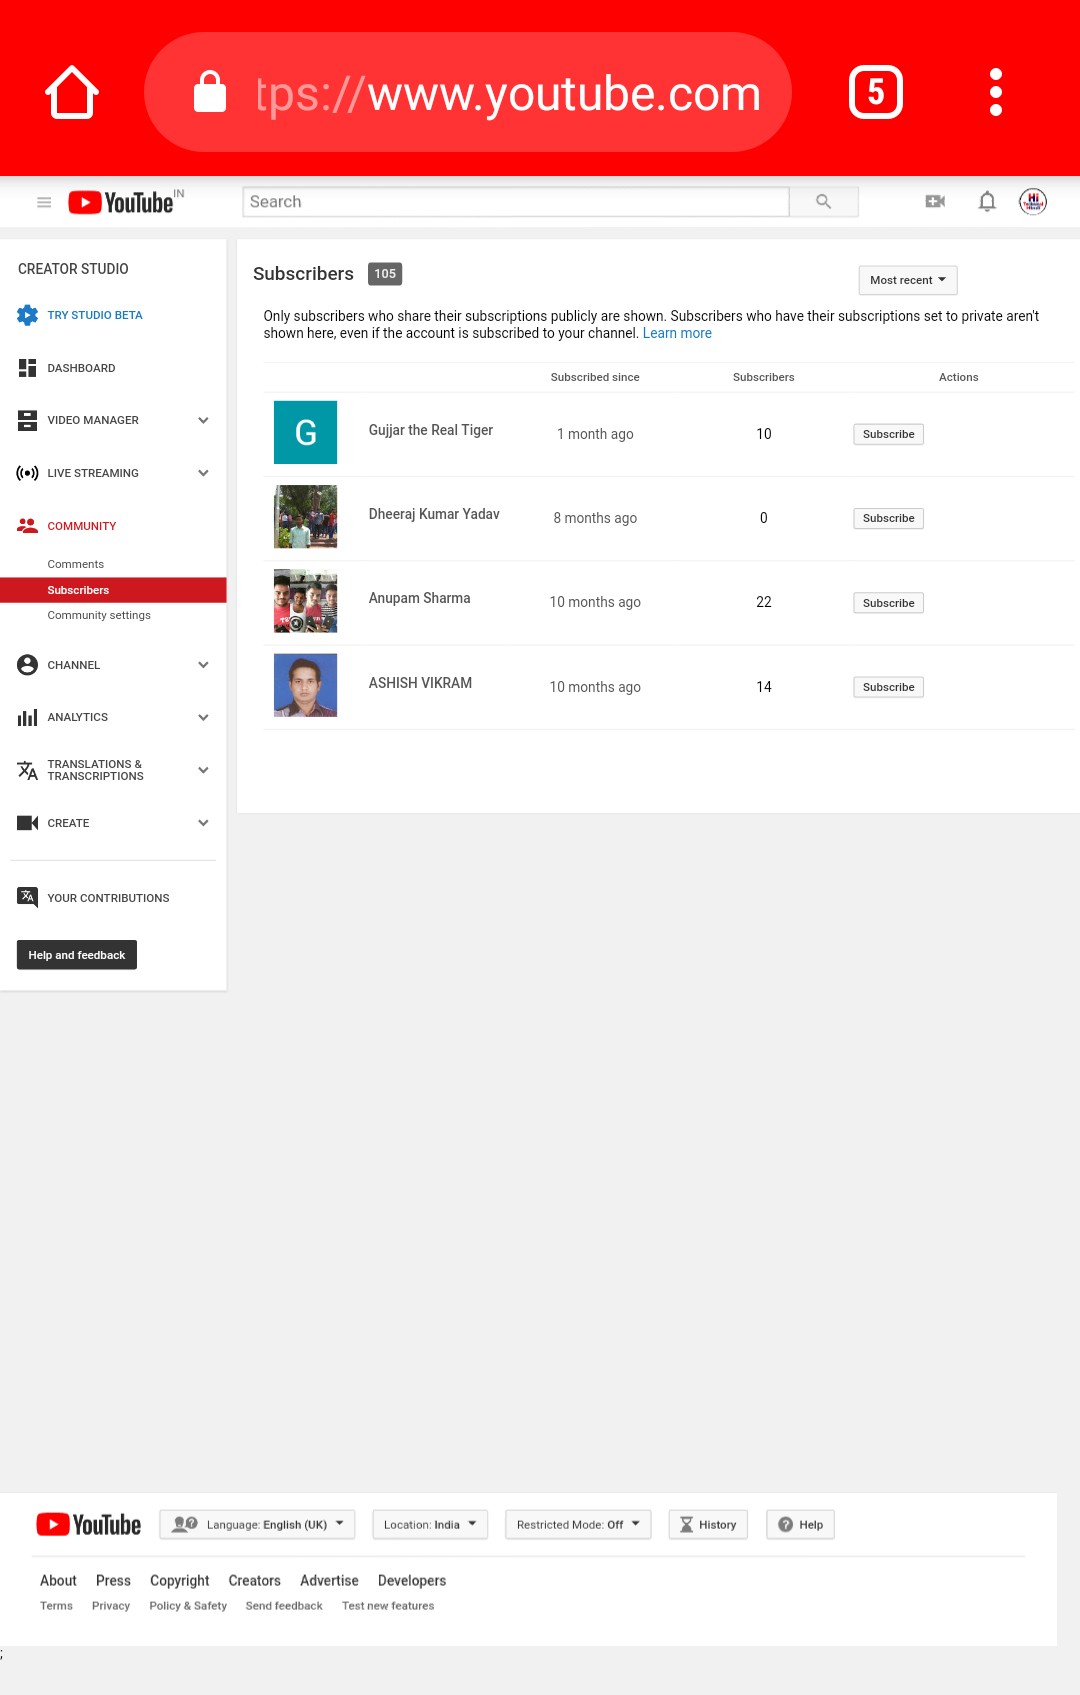
Task: Click the footer Creators link
Action: [x=254, y=1580]
